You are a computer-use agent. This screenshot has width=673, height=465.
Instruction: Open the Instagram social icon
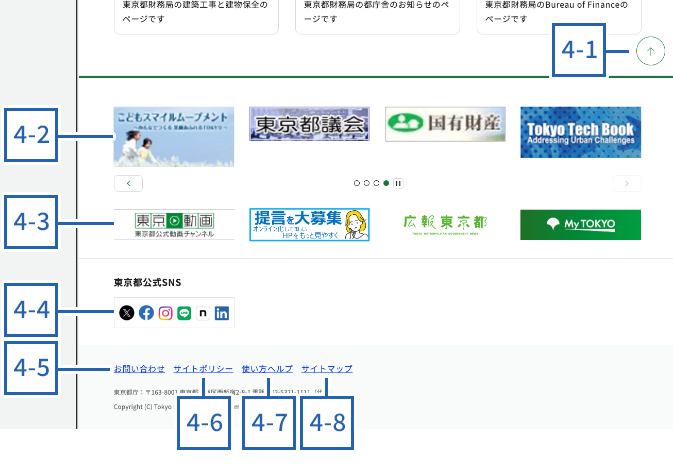coord(165,313)
